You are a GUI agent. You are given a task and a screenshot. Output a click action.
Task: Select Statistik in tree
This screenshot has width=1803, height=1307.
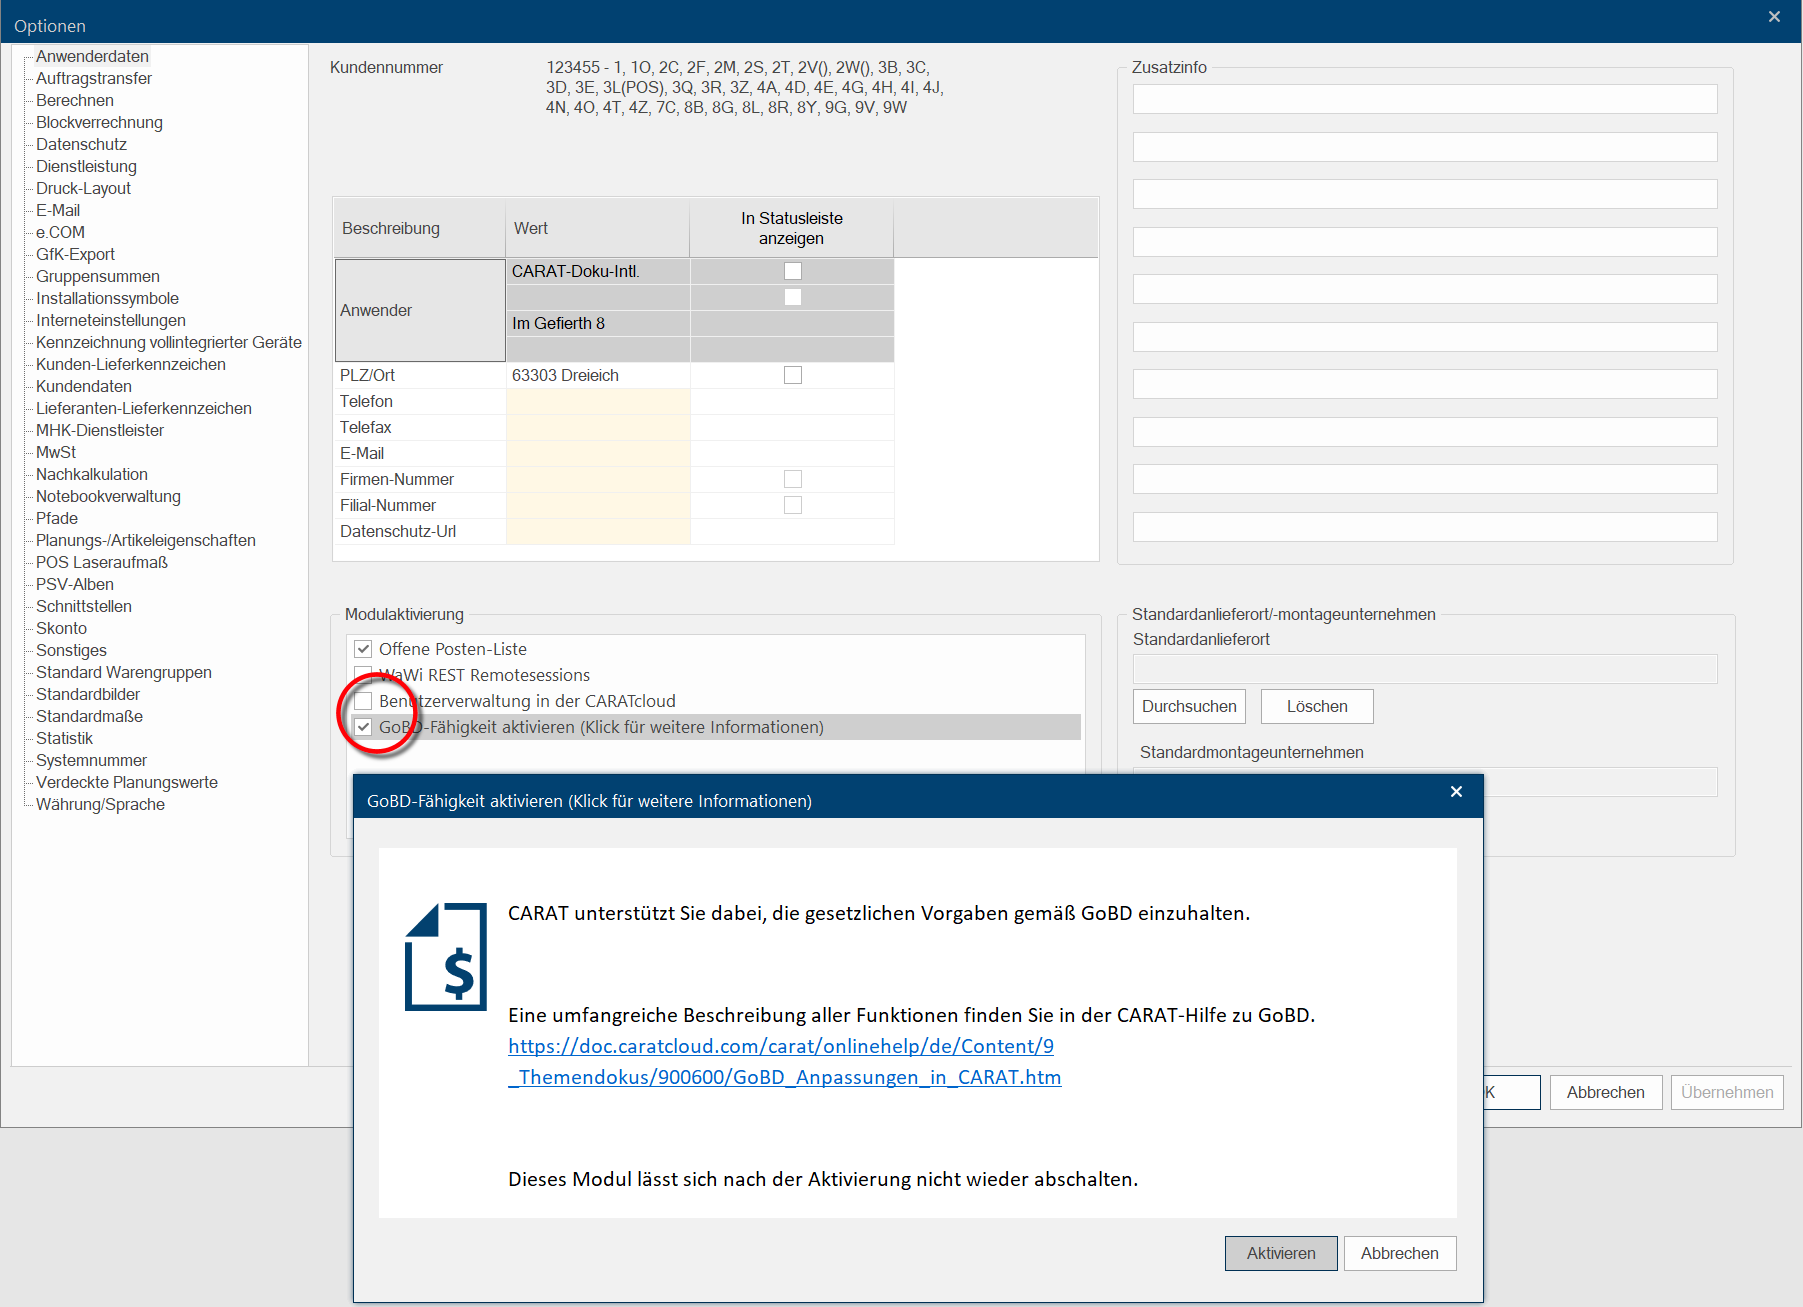pos(64,738)
